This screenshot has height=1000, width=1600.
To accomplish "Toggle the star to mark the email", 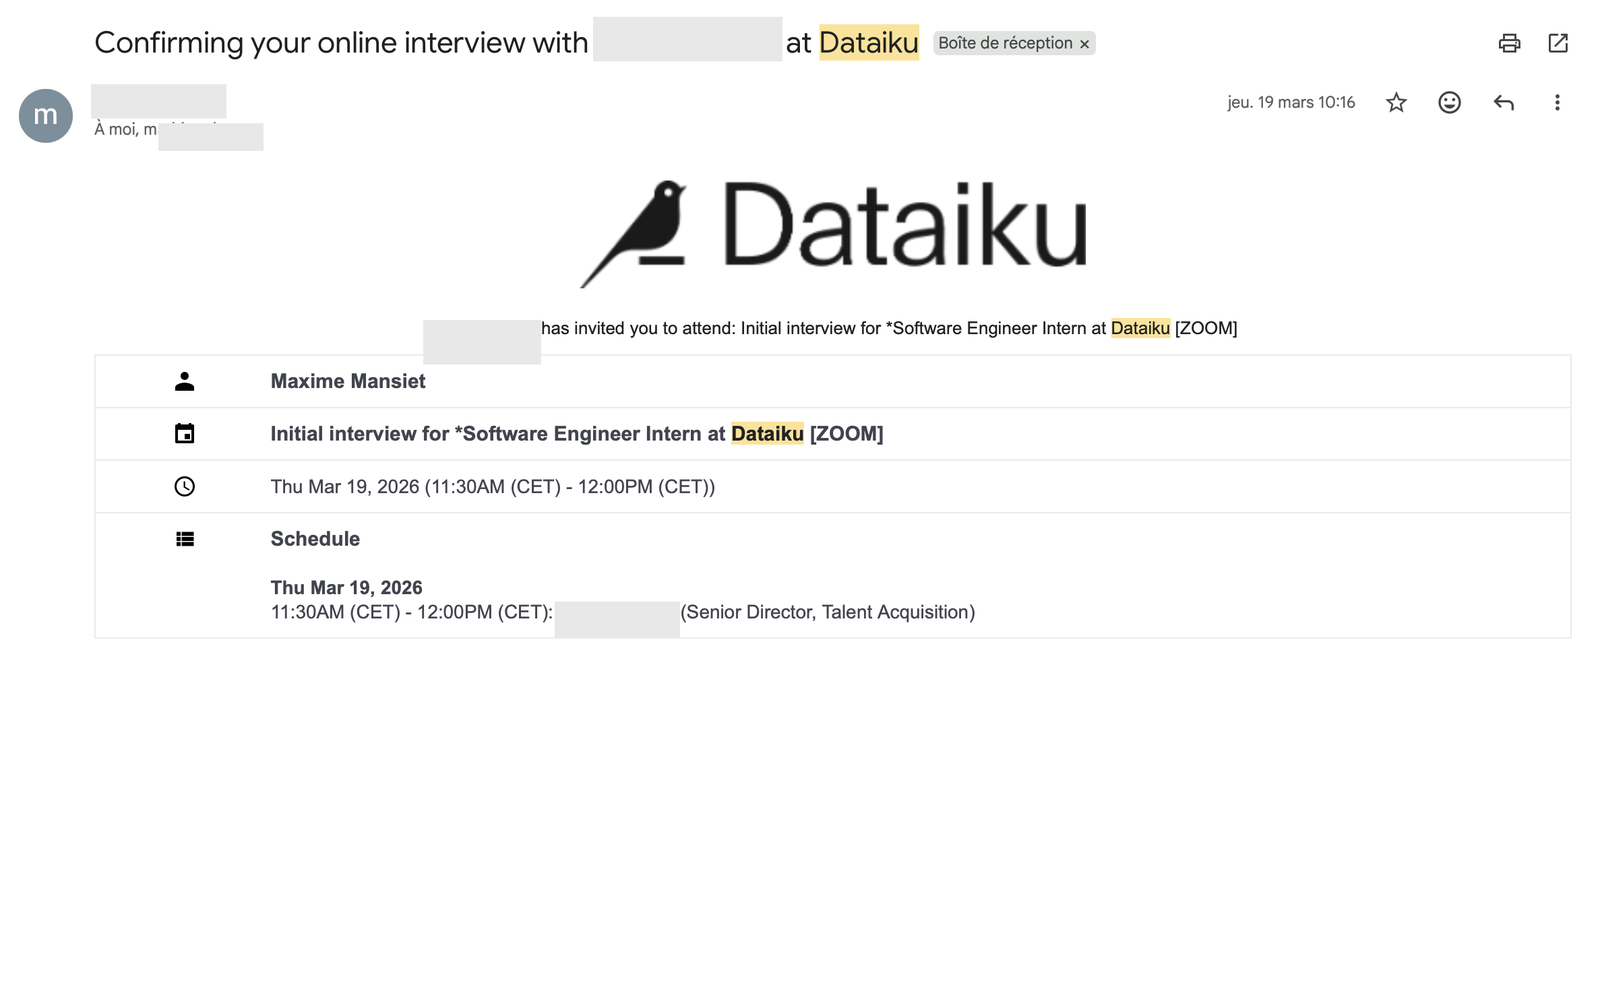I will pyautogui.click(x=1396, y=102).
